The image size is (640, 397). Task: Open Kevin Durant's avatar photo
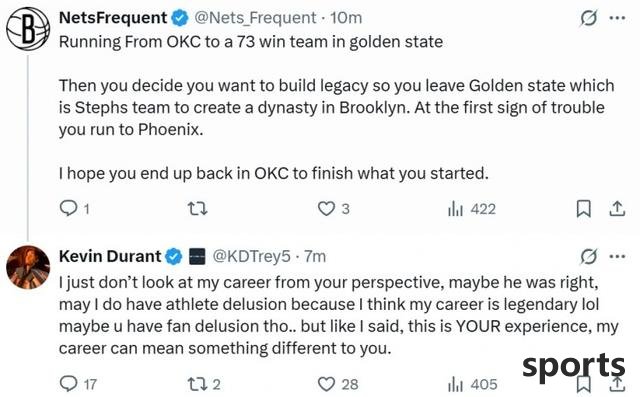pyautogui.click(x=28, y=267)
